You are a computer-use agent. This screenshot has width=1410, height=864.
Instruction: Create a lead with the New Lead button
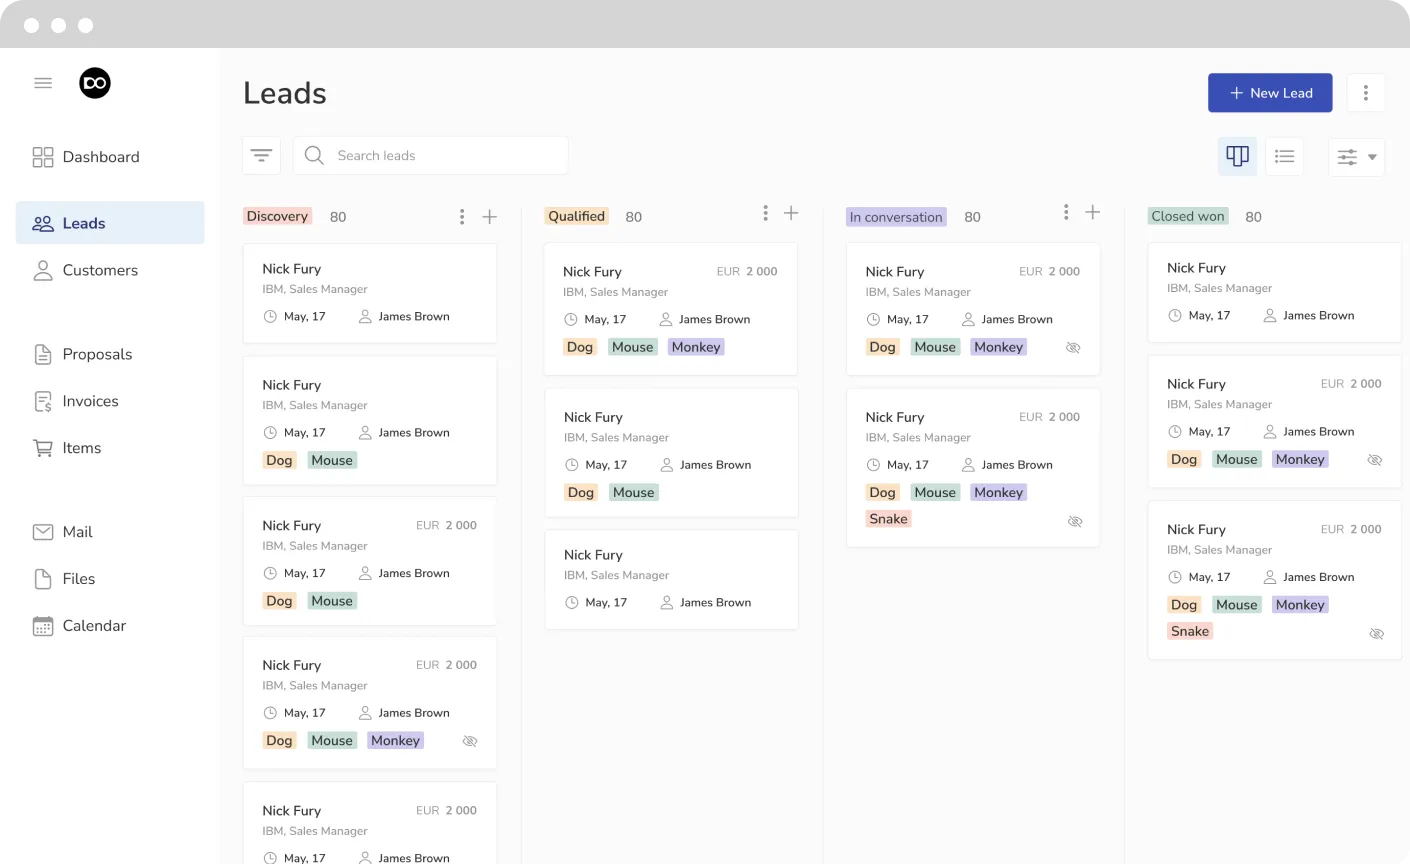1270,92
